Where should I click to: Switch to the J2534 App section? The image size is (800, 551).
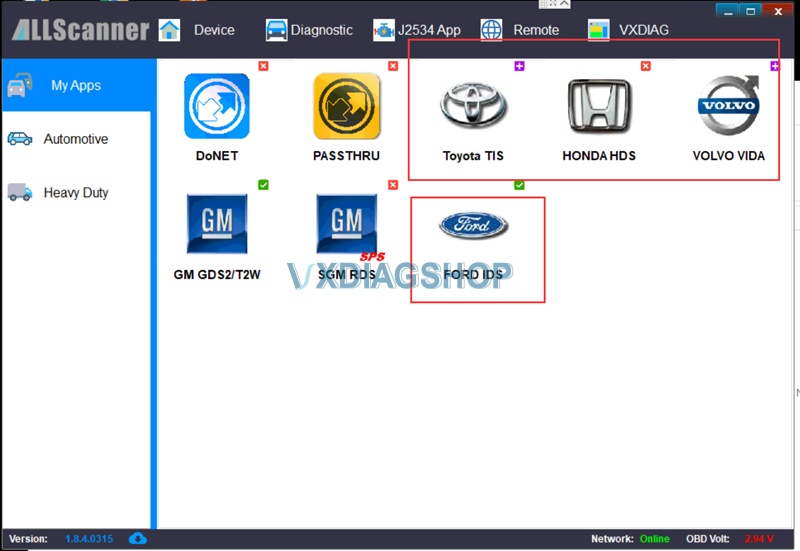coord(429,30)
